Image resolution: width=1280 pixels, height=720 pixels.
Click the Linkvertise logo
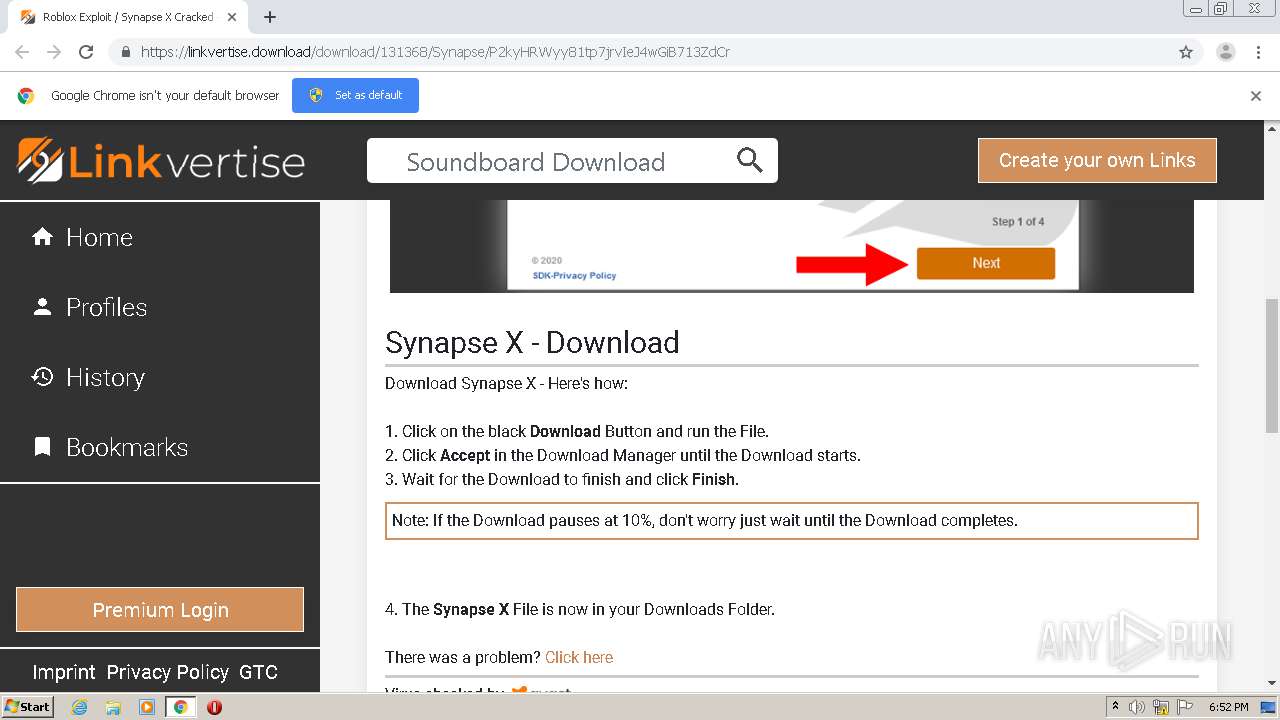click(161, 161)
